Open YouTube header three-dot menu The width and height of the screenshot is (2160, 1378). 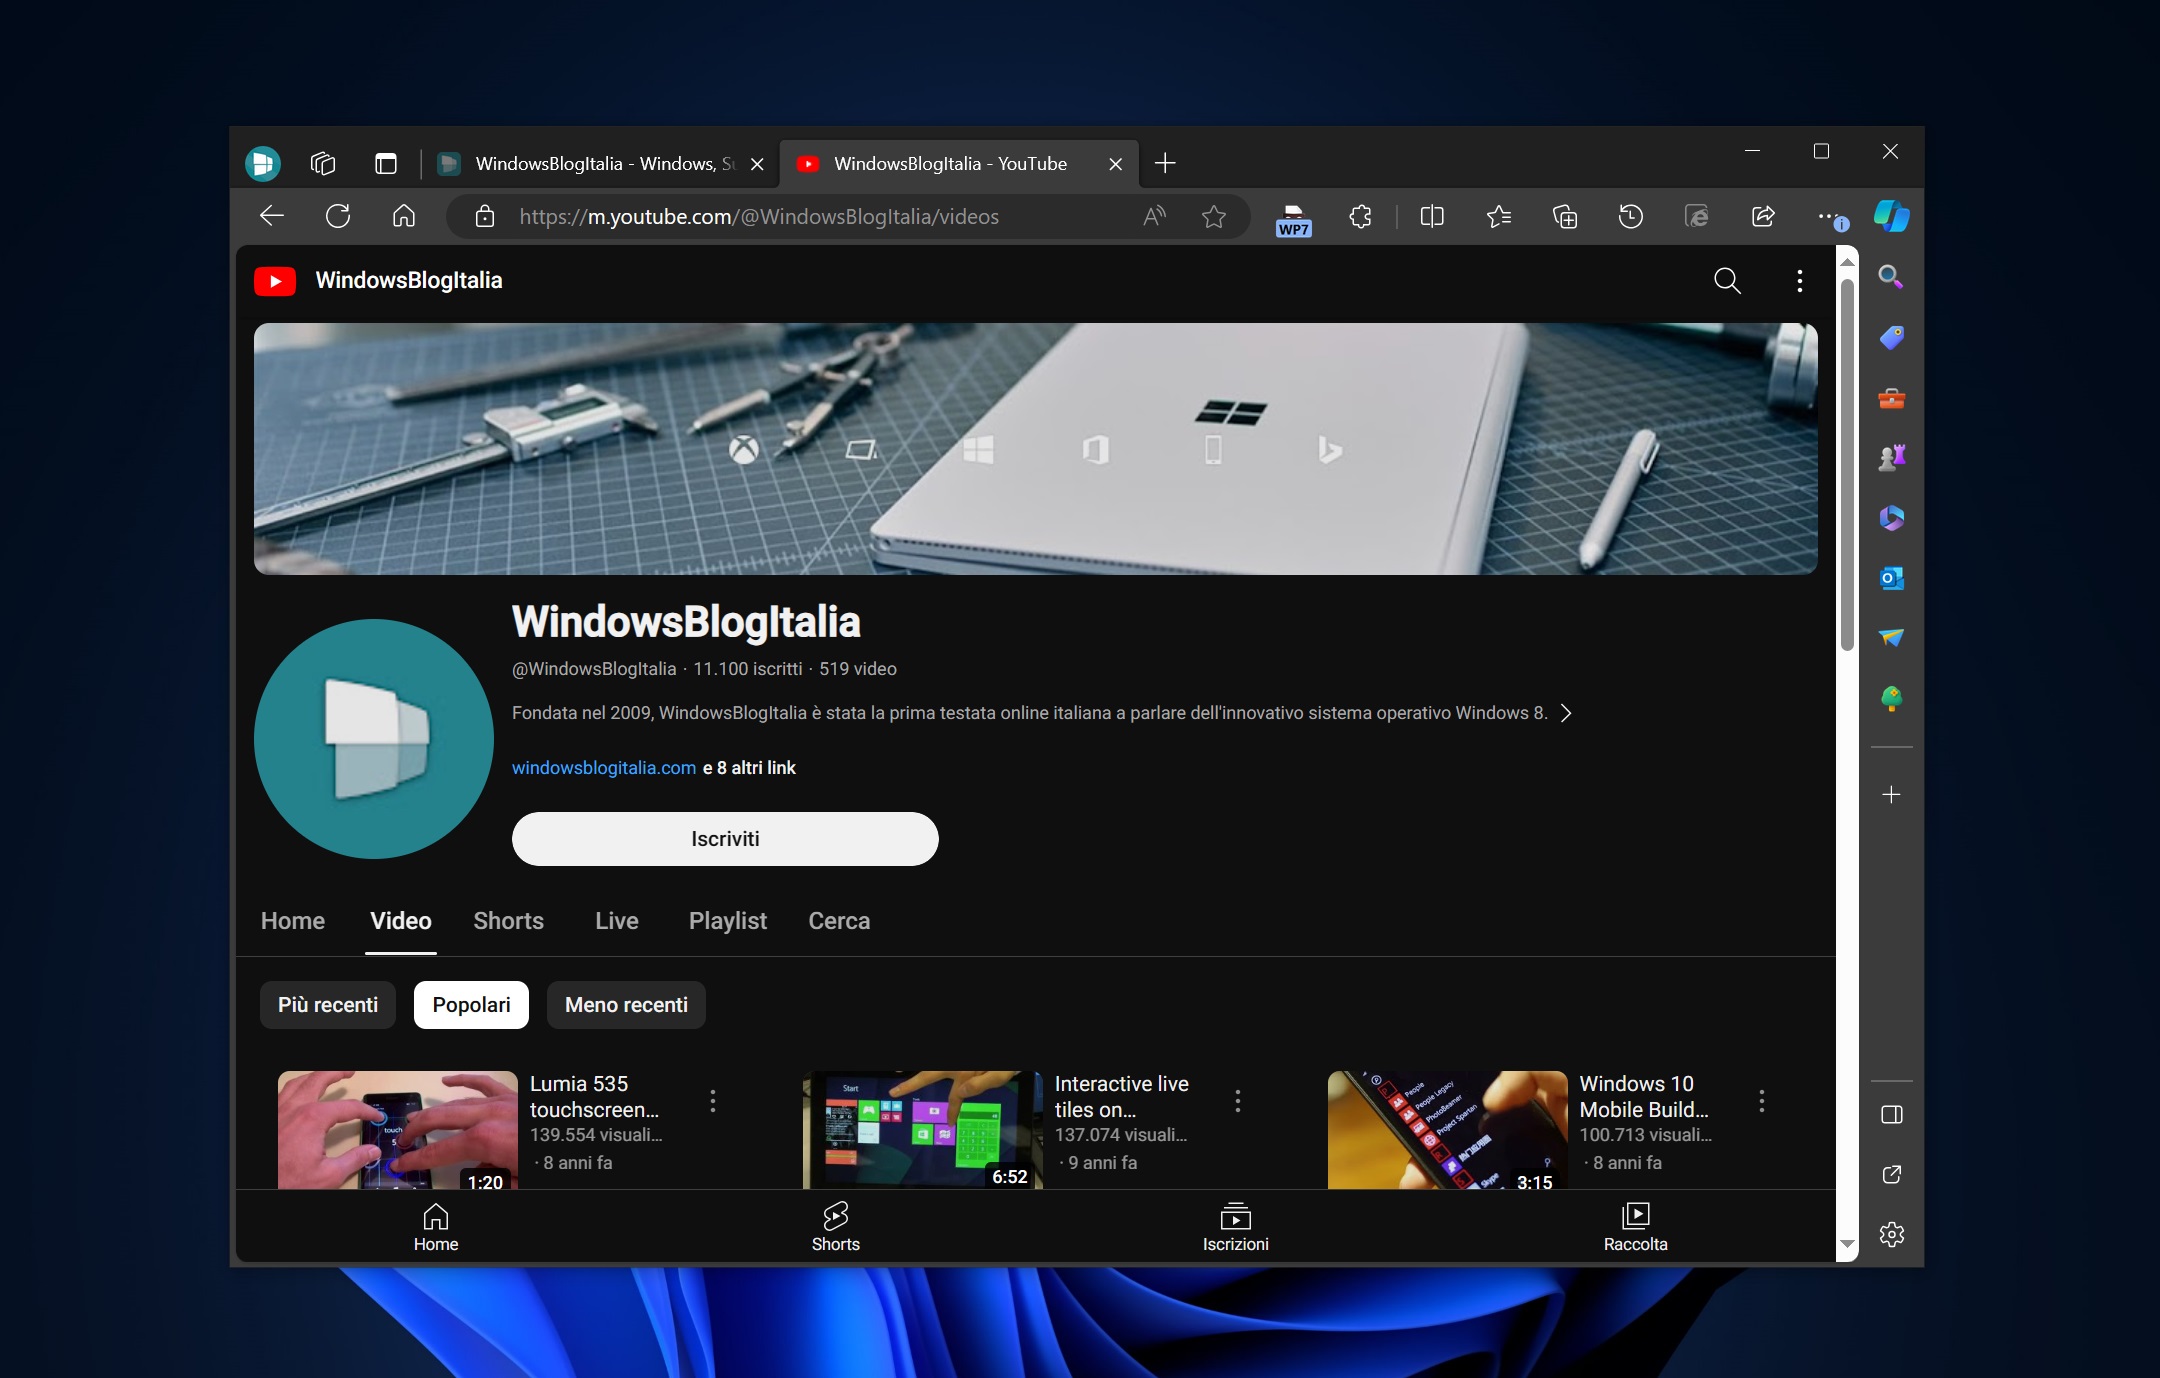(x=1799, y=281)
